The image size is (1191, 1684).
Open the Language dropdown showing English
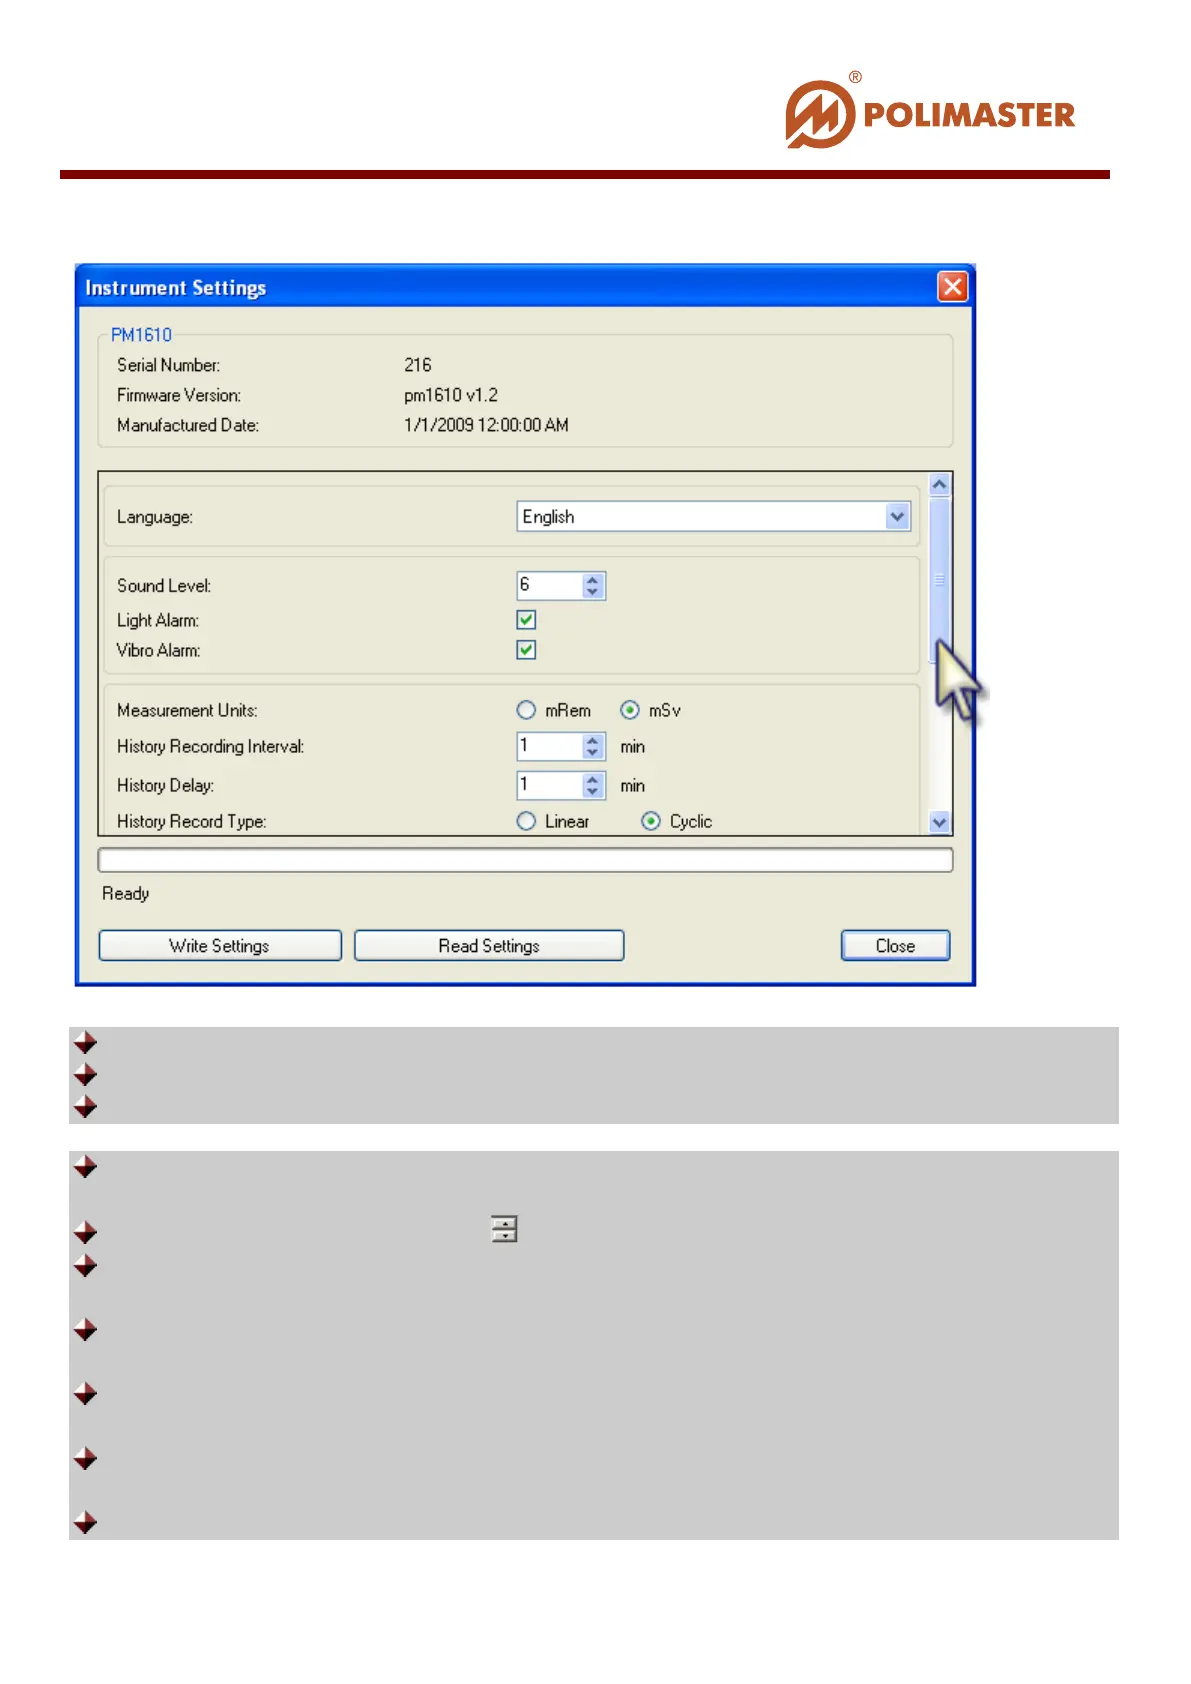(713, 516)
